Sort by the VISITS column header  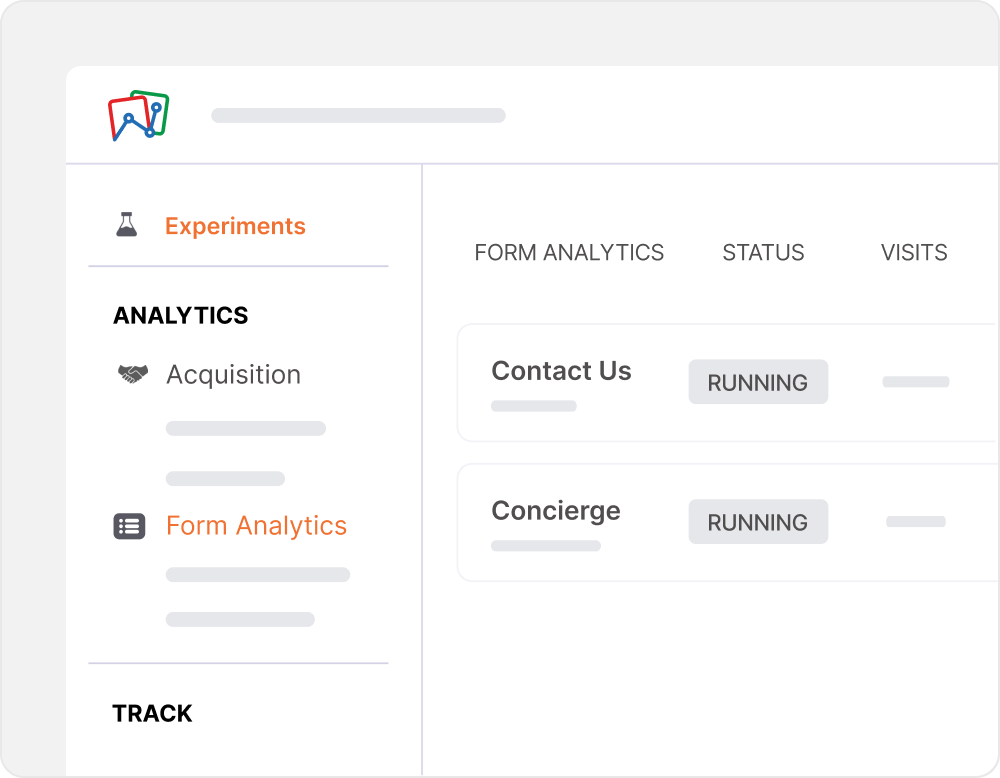coord(914,253)
